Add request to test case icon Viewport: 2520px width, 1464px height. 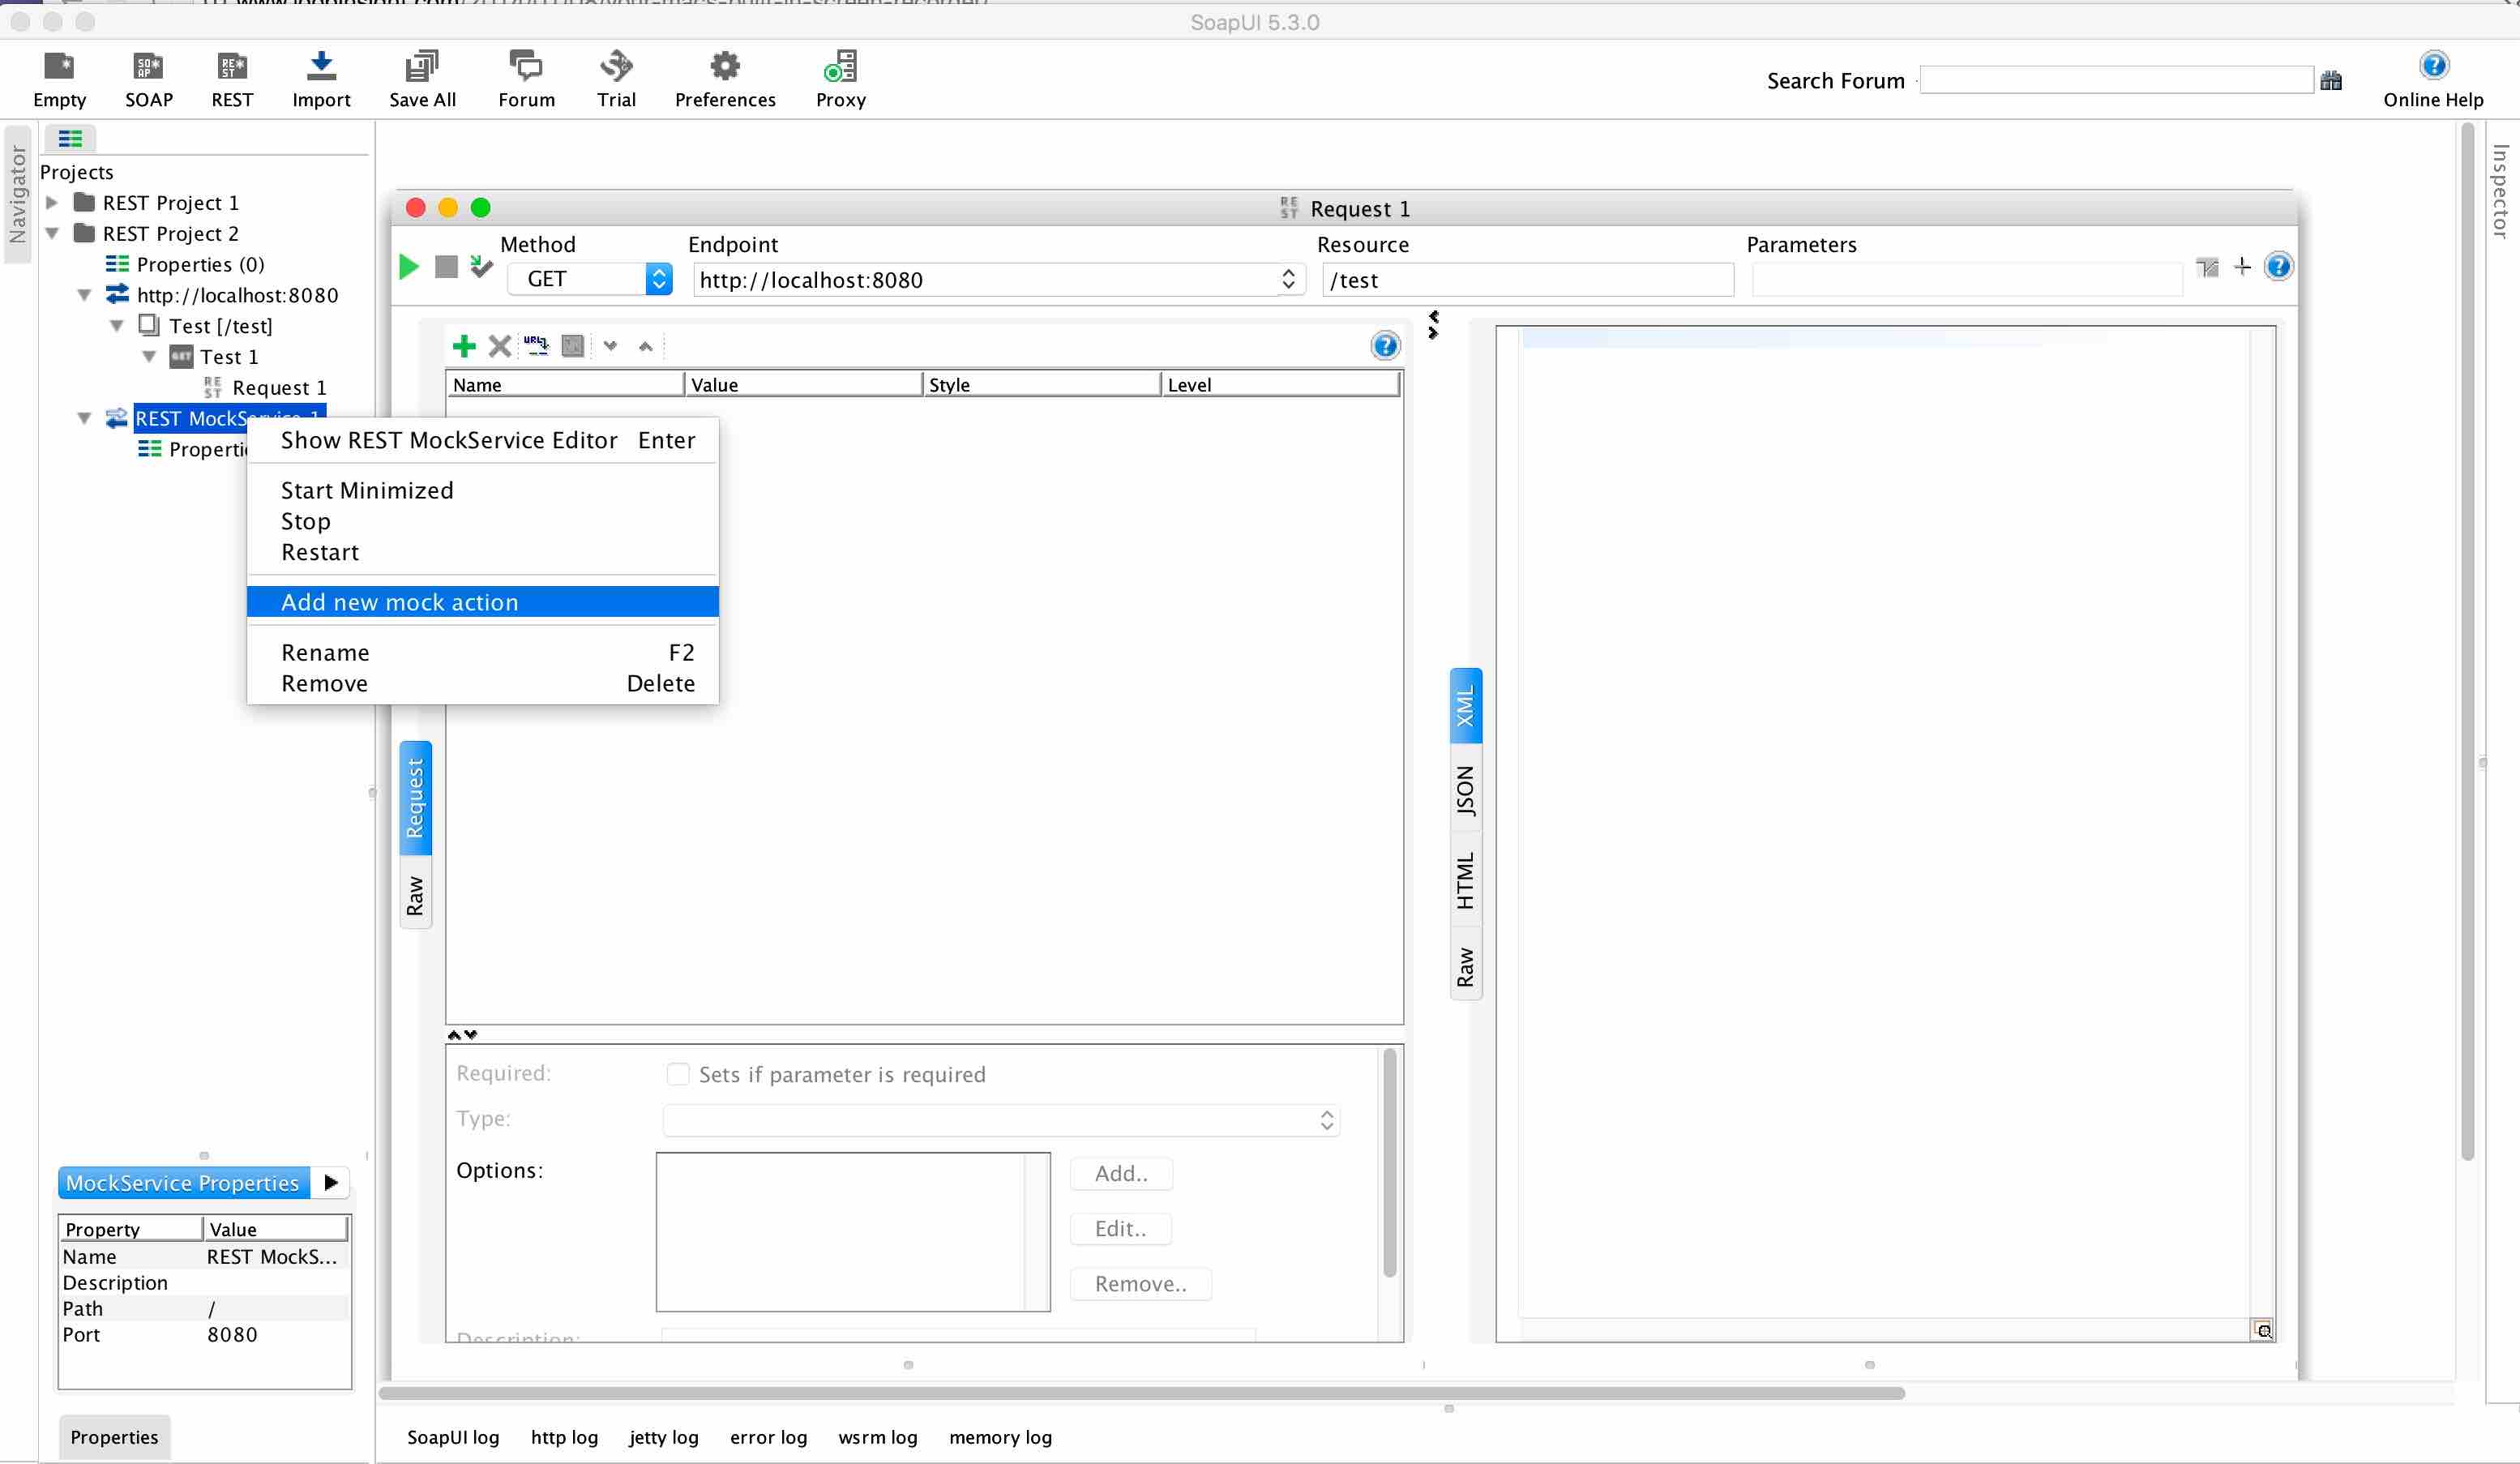point(481,266)
